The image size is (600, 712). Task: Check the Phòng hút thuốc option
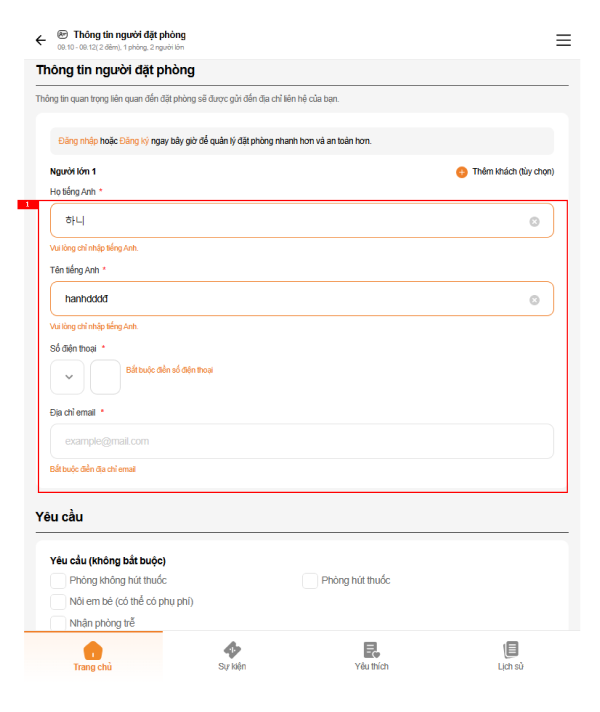coord(310,581)
